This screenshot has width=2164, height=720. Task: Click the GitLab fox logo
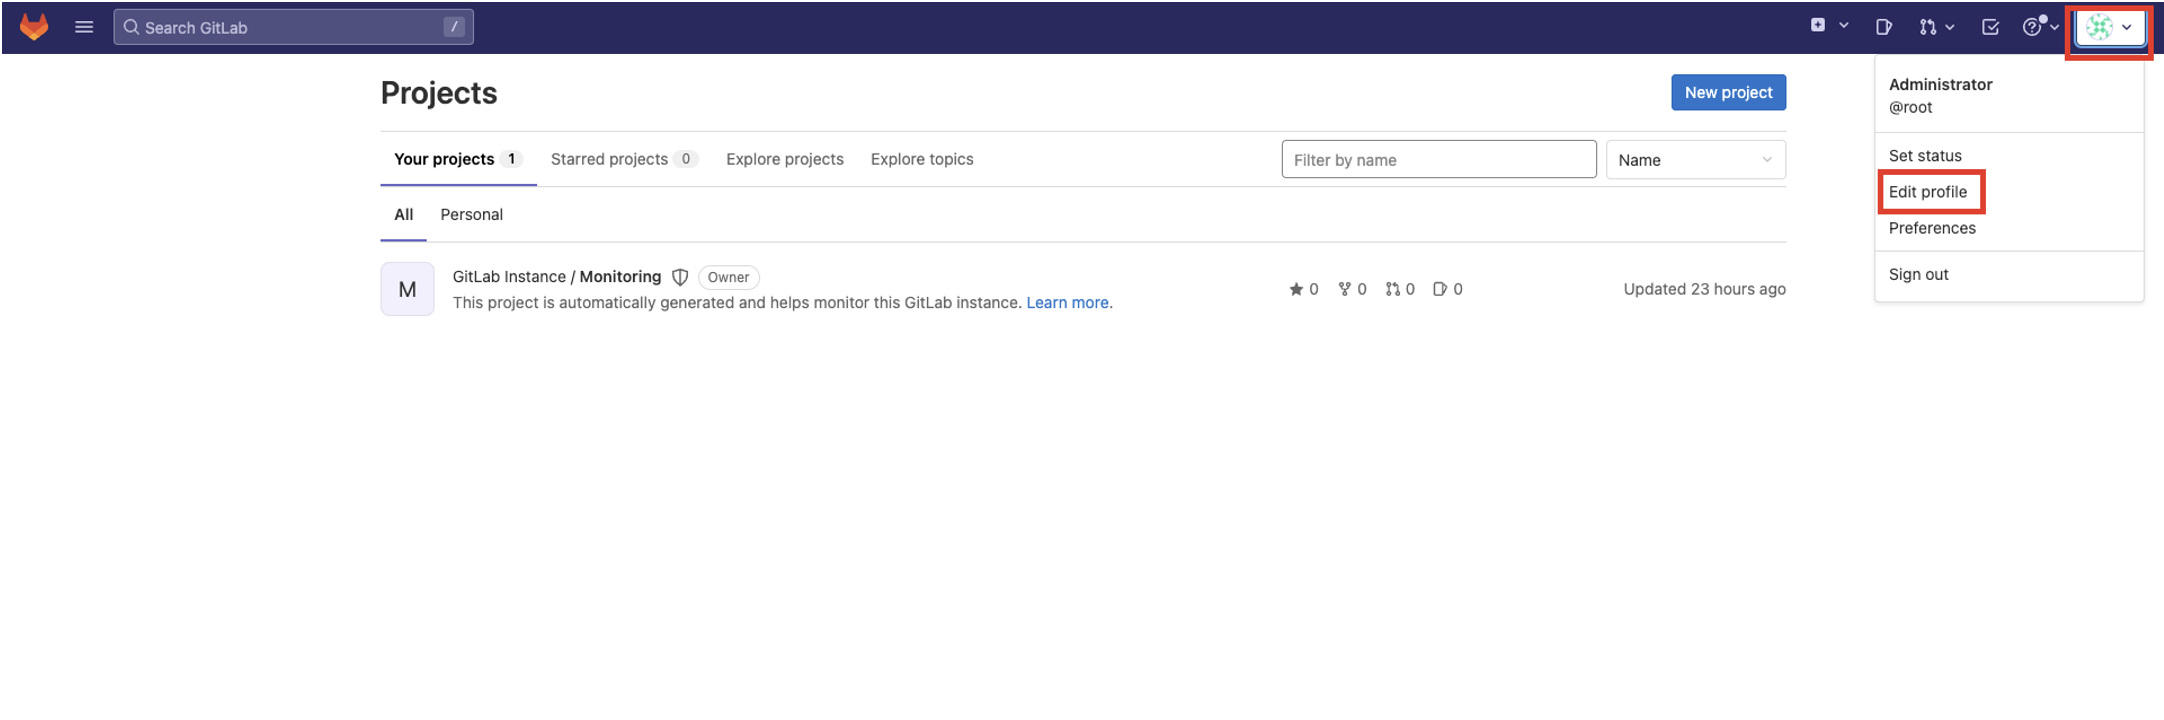click(34, 27)
